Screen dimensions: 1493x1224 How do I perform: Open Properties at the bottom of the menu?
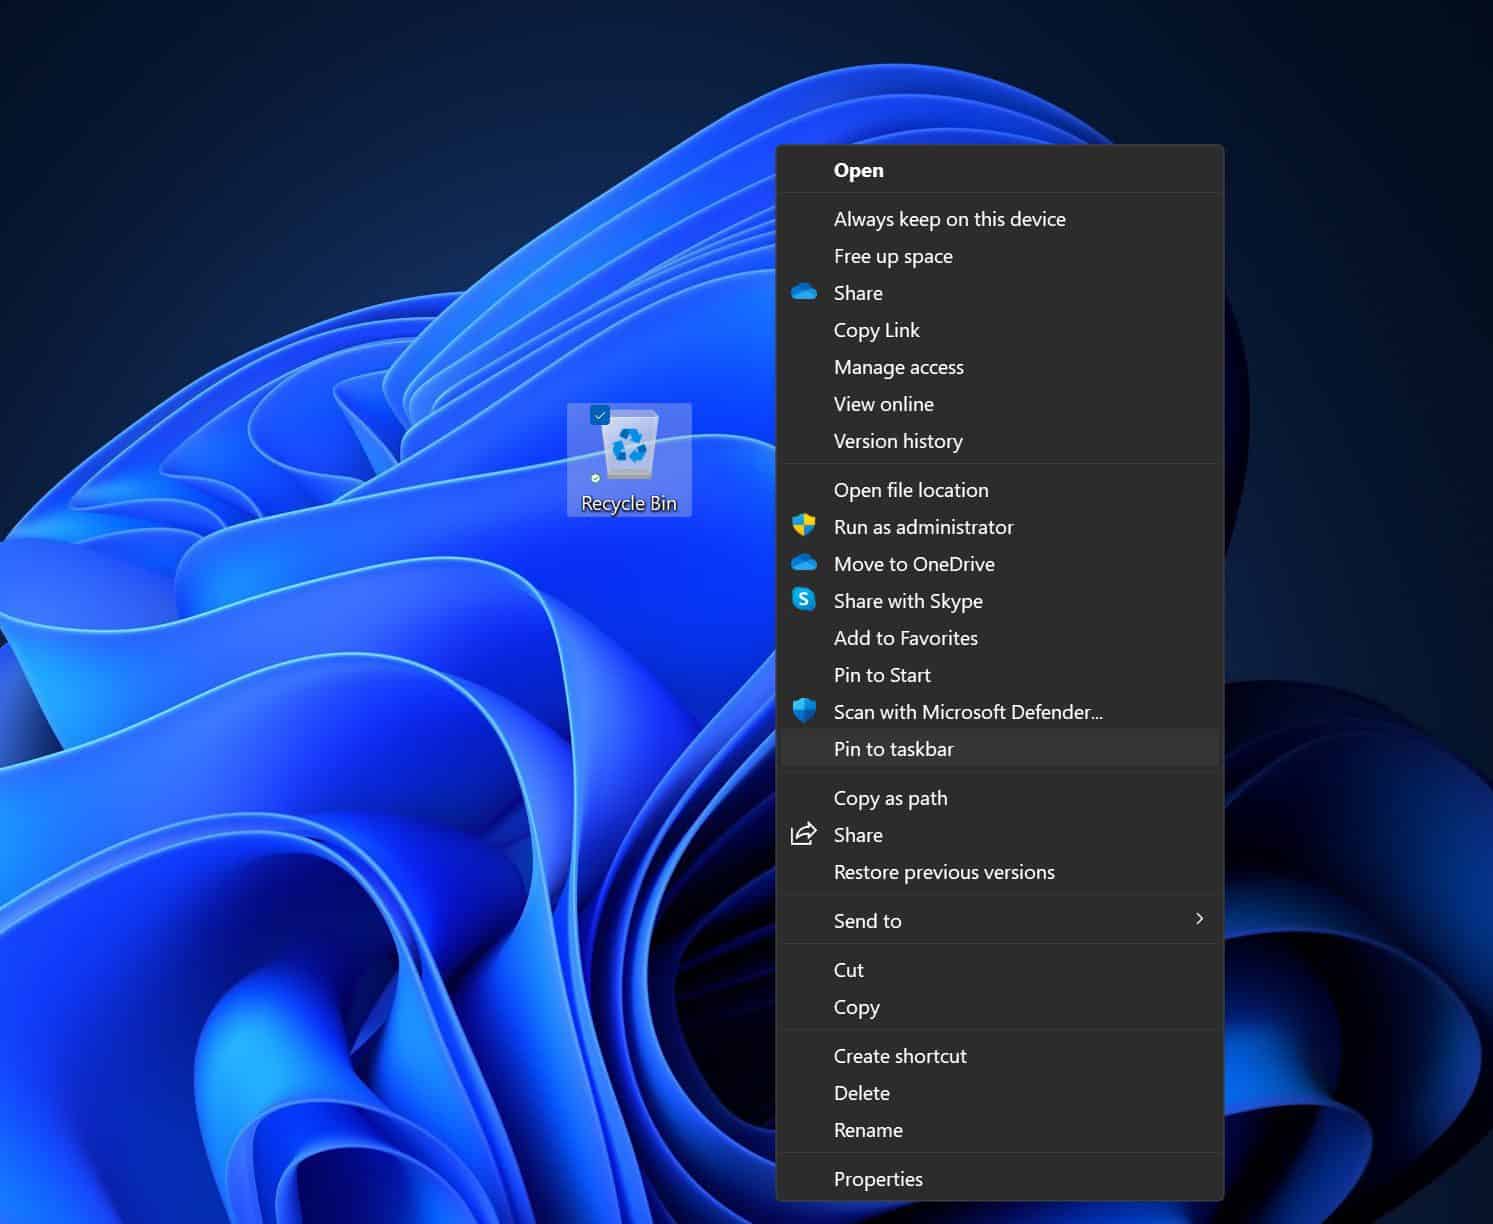878,1178
